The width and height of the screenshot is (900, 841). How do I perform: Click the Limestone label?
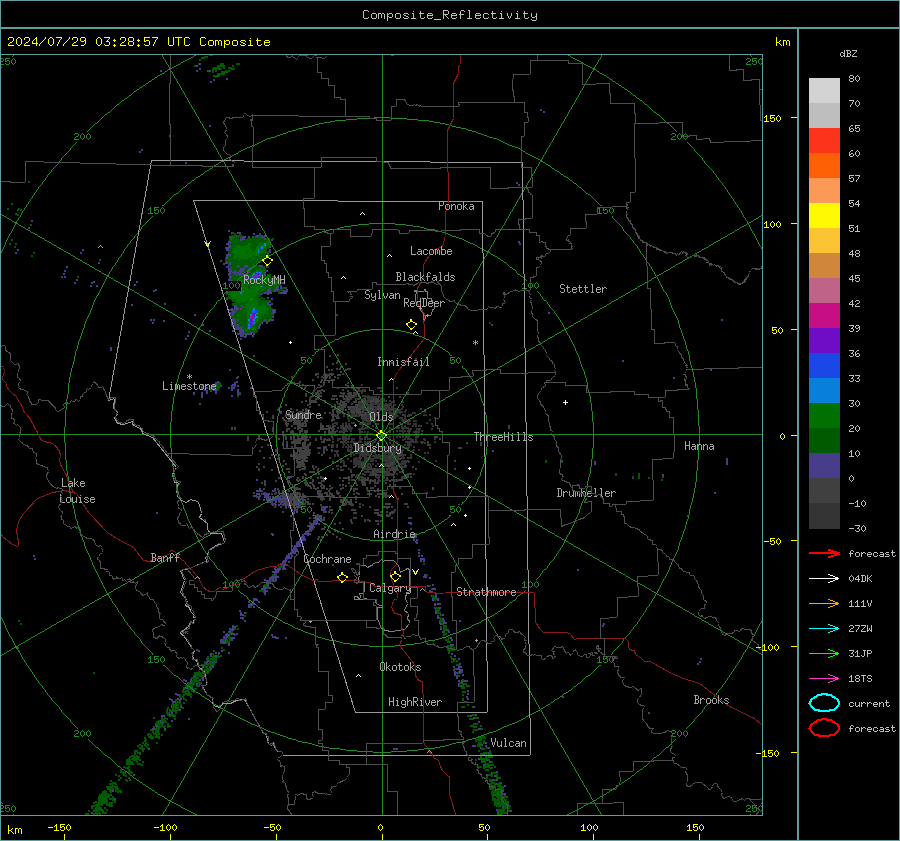(189, 386)
